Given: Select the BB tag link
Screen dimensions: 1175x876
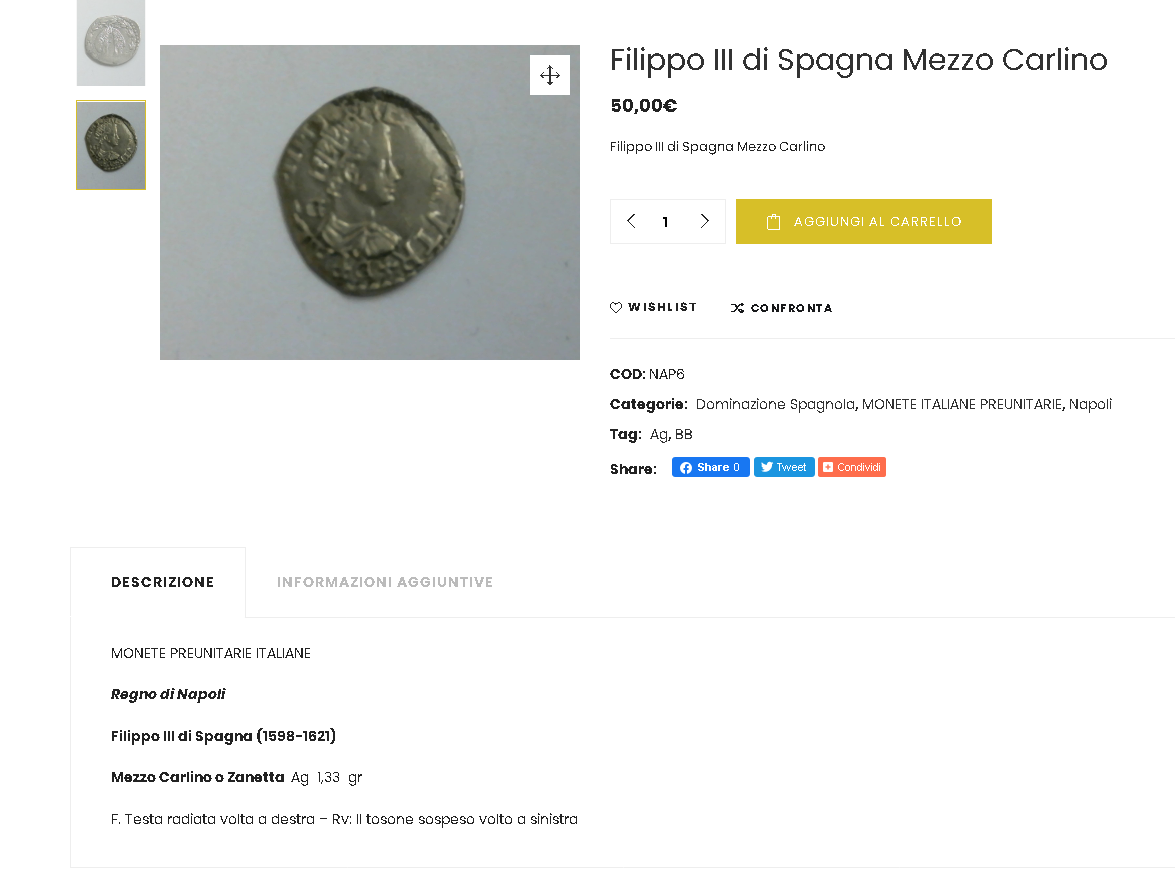Looking at the screenshot, I should [683, 435].
